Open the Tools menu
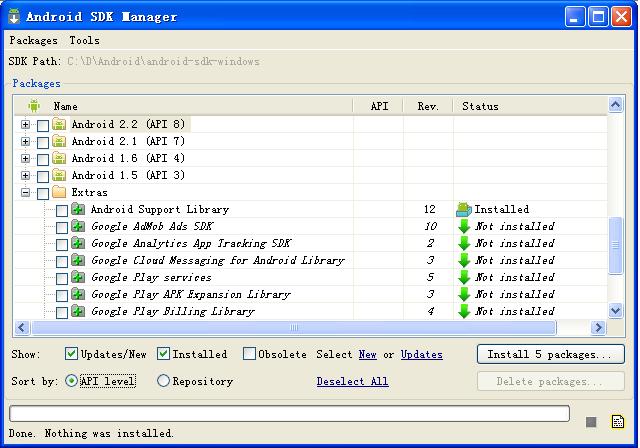Viewport: 640px width, 448px height. tap(84, 40)
